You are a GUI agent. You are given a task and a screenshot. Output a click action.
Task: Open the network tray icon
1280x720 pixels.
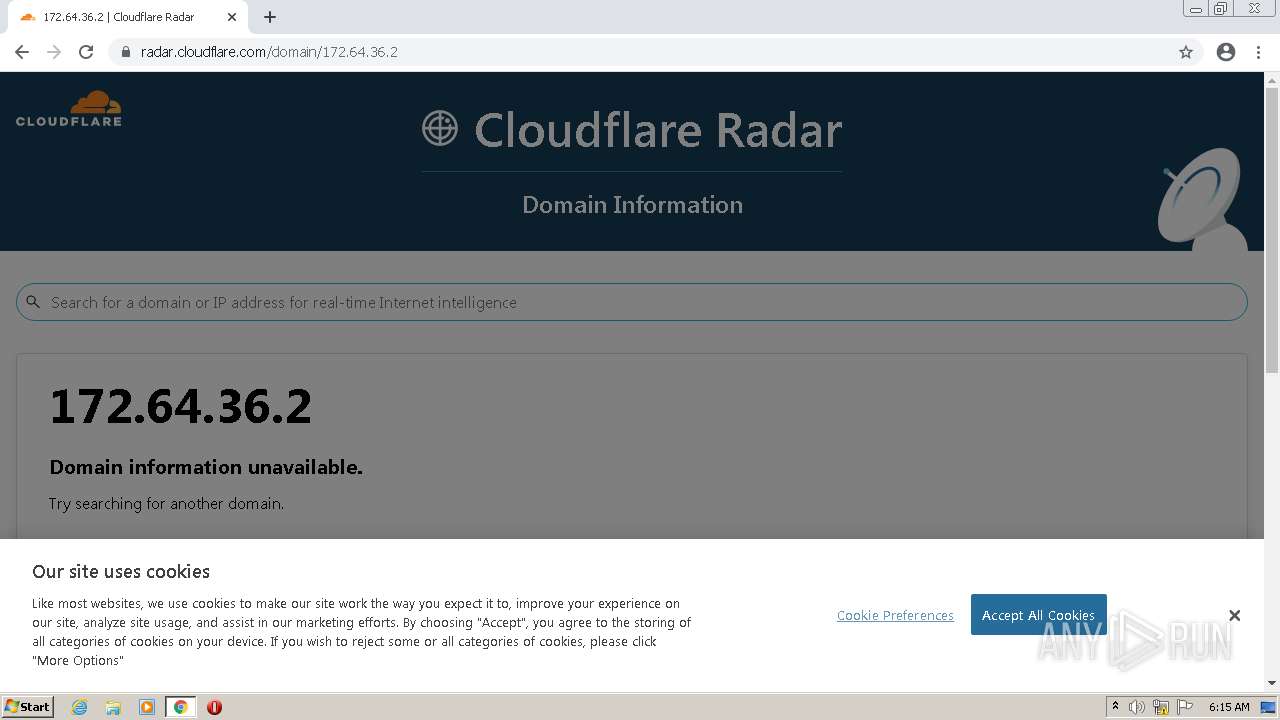1161,707
